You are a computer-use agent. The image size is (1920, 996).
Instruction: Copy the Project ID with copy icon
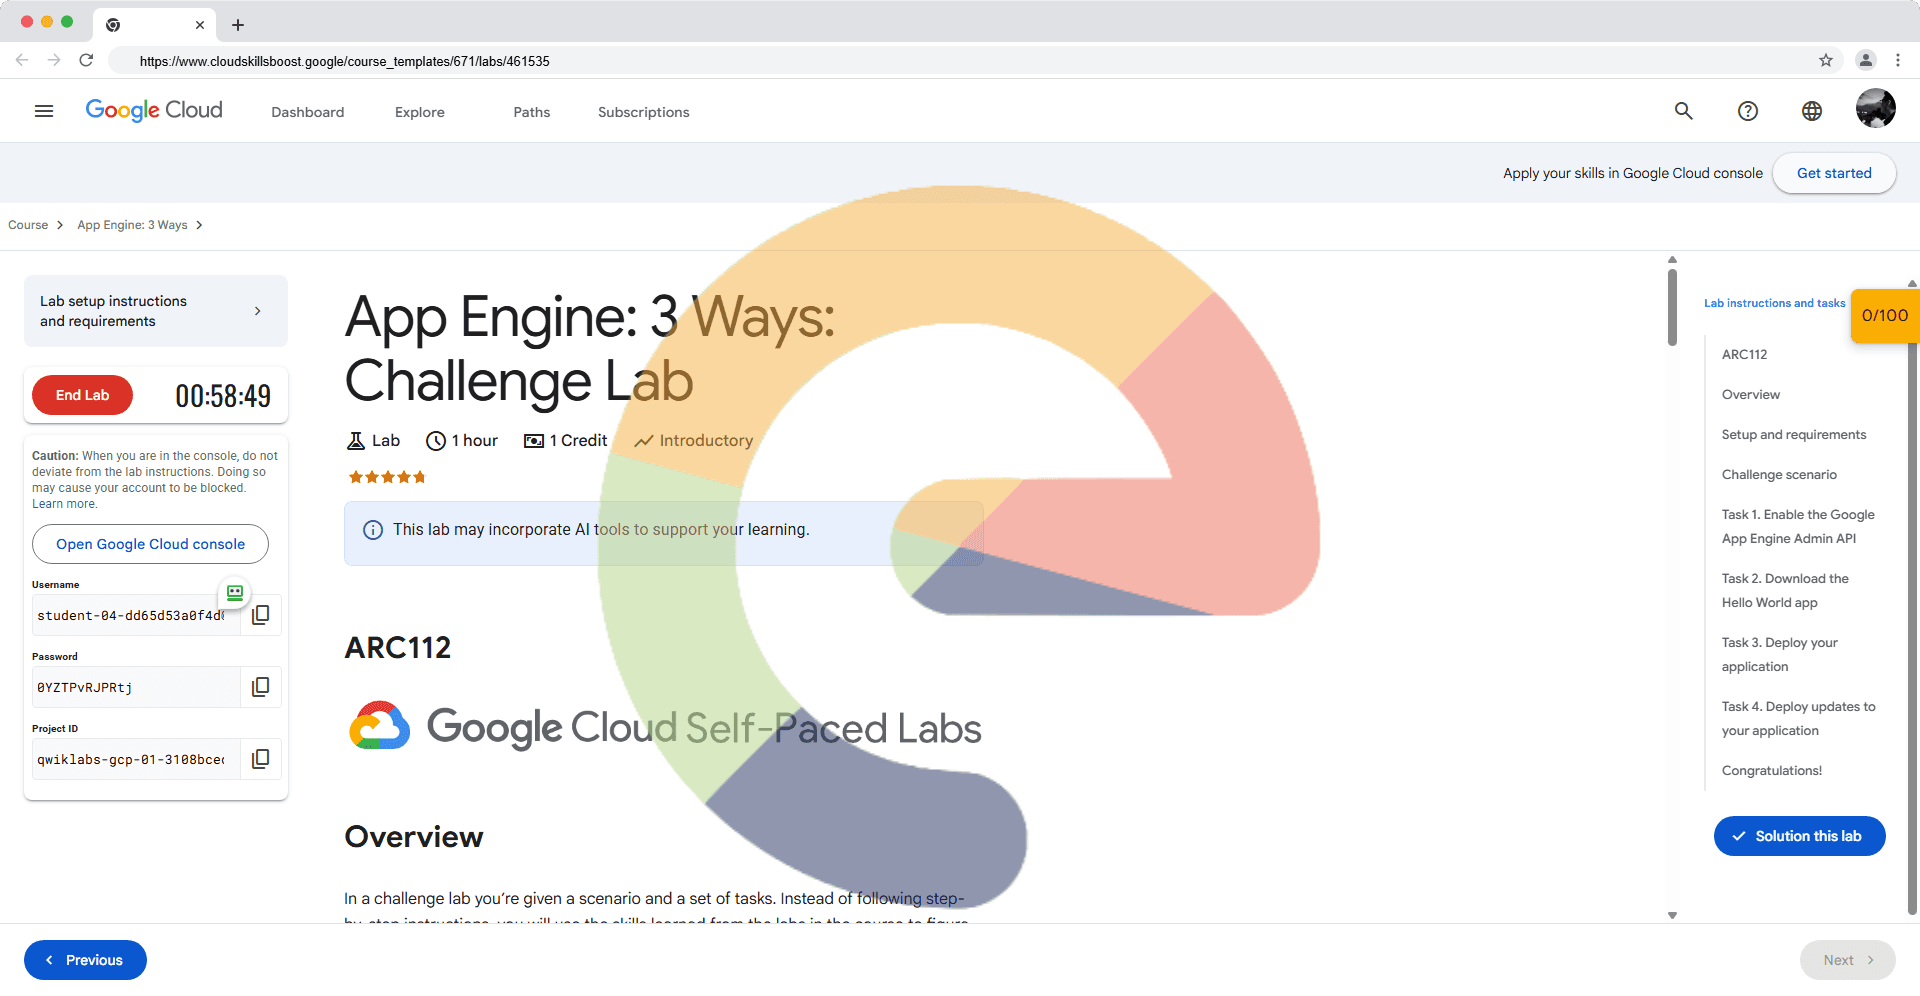(261, 759)
